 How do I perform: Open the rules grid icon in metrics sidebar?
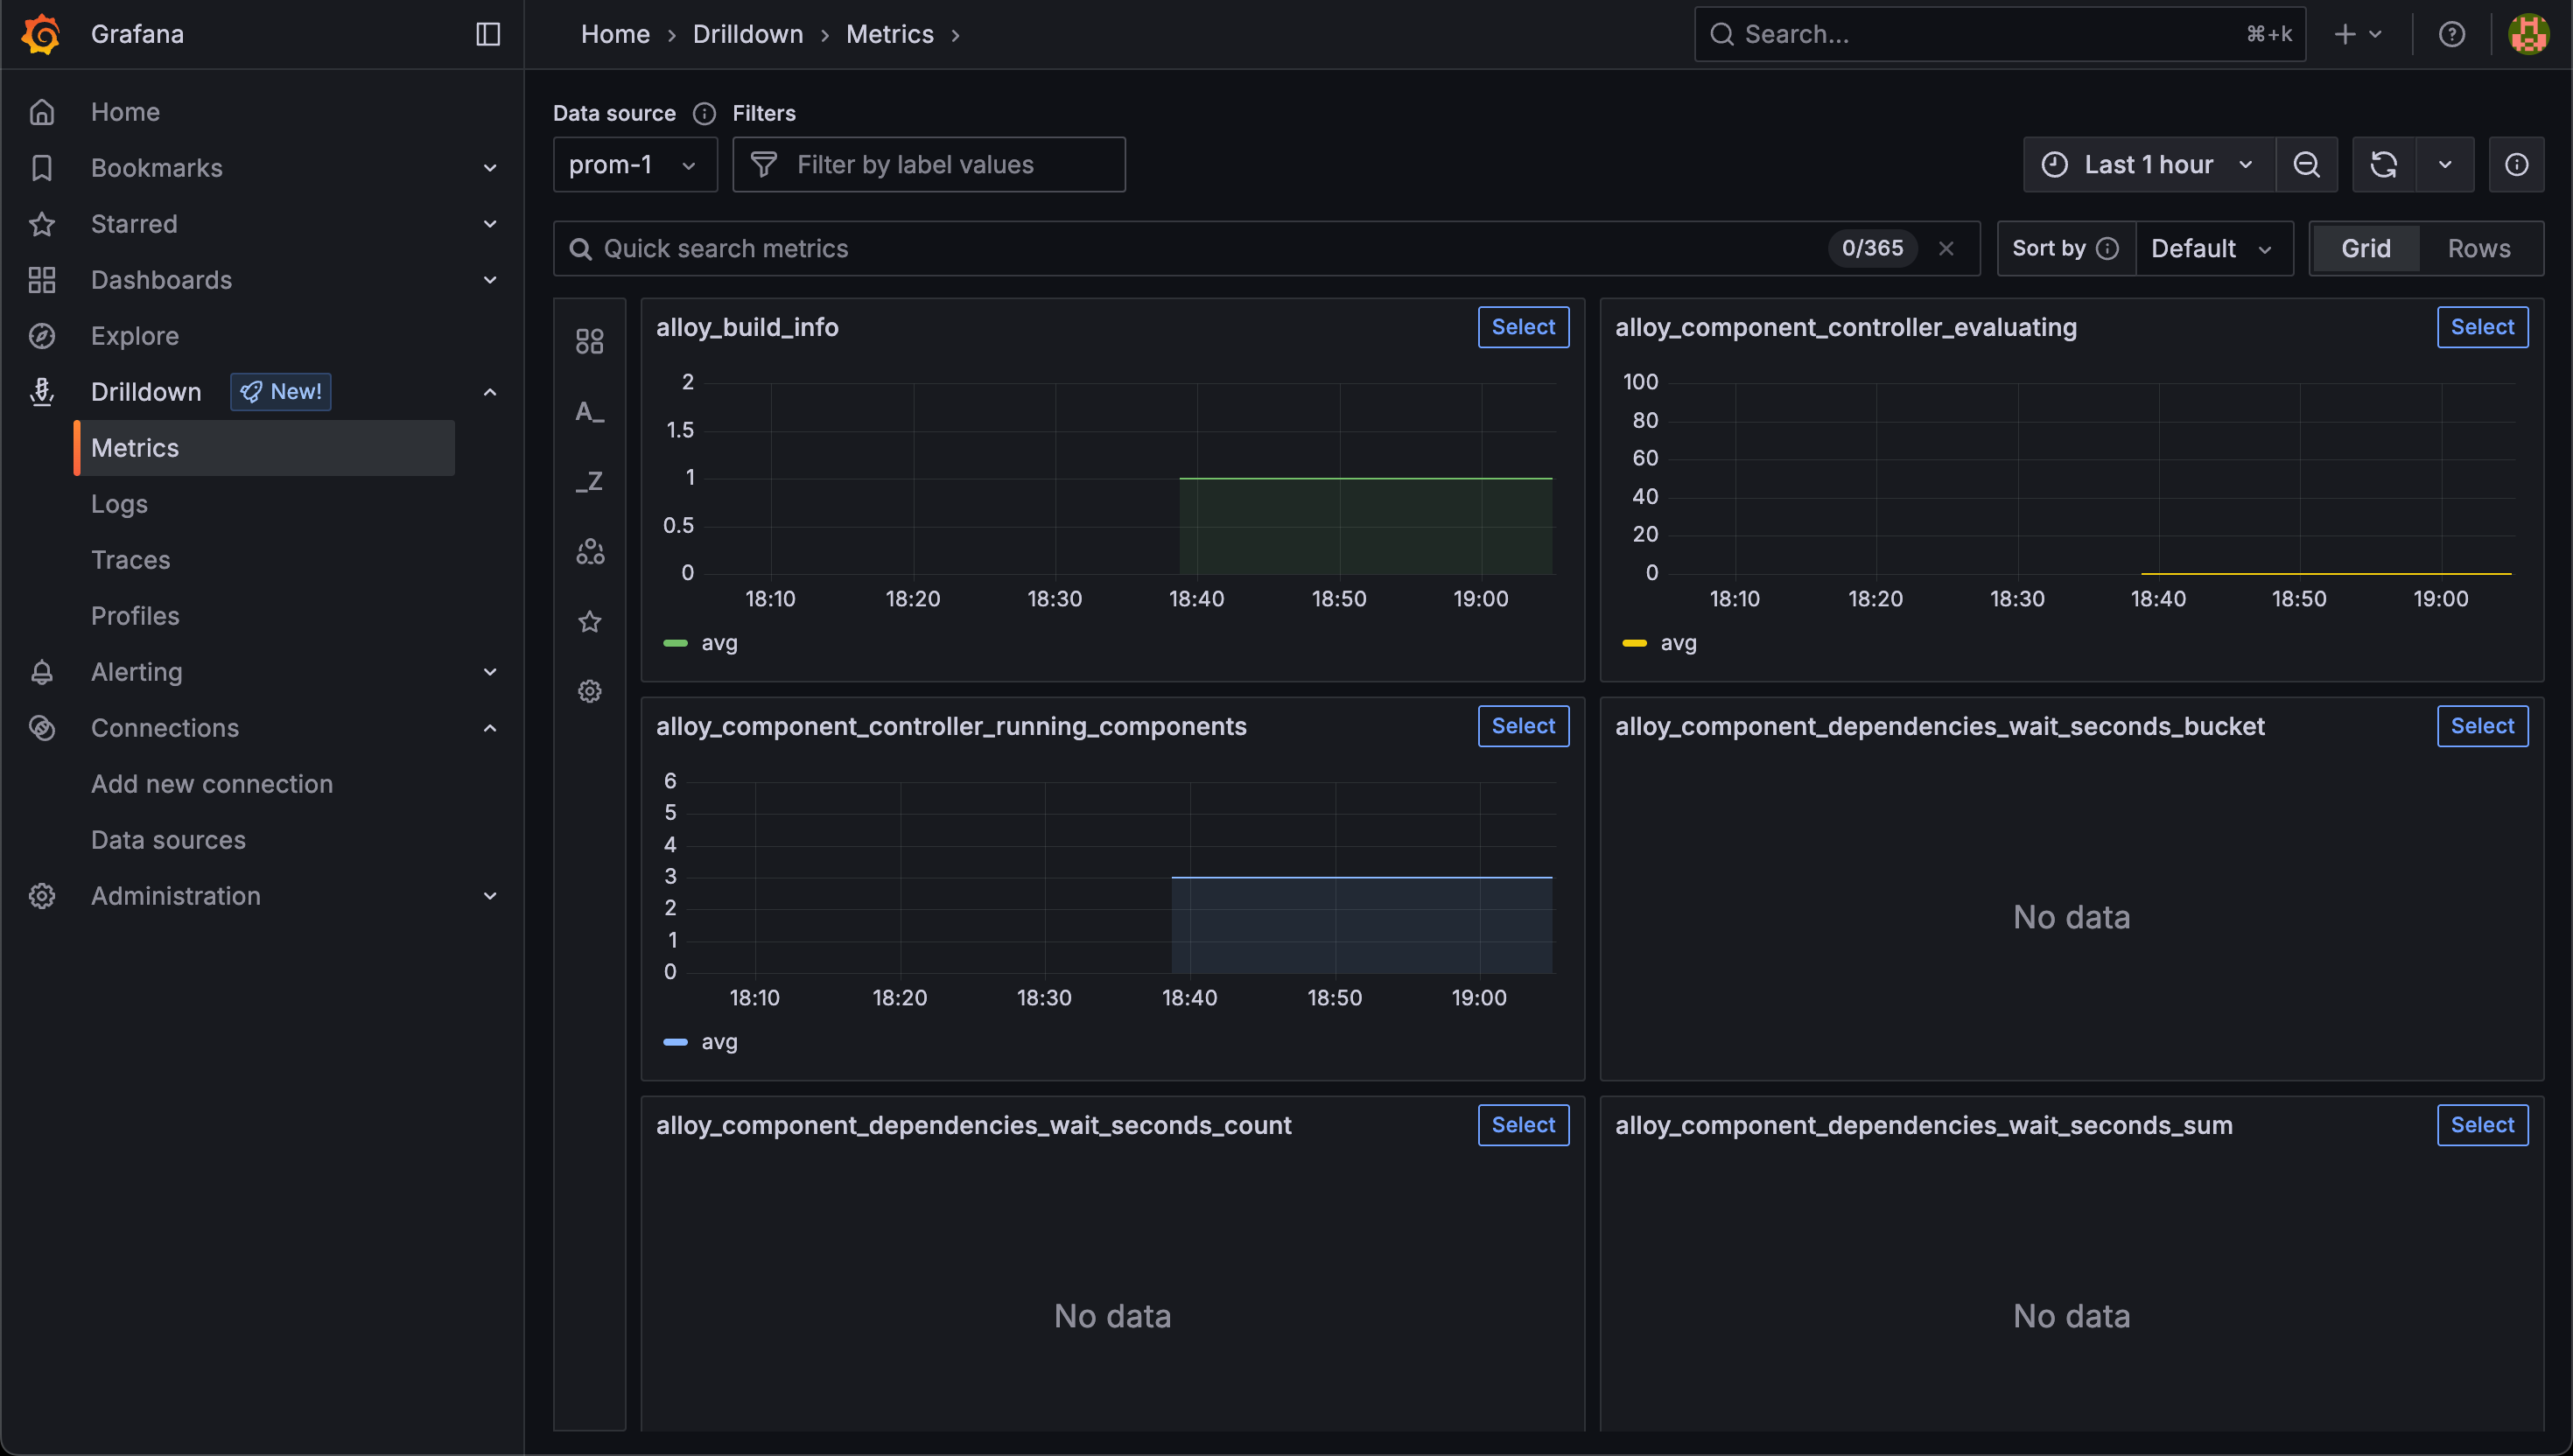(x=590, y=342)
